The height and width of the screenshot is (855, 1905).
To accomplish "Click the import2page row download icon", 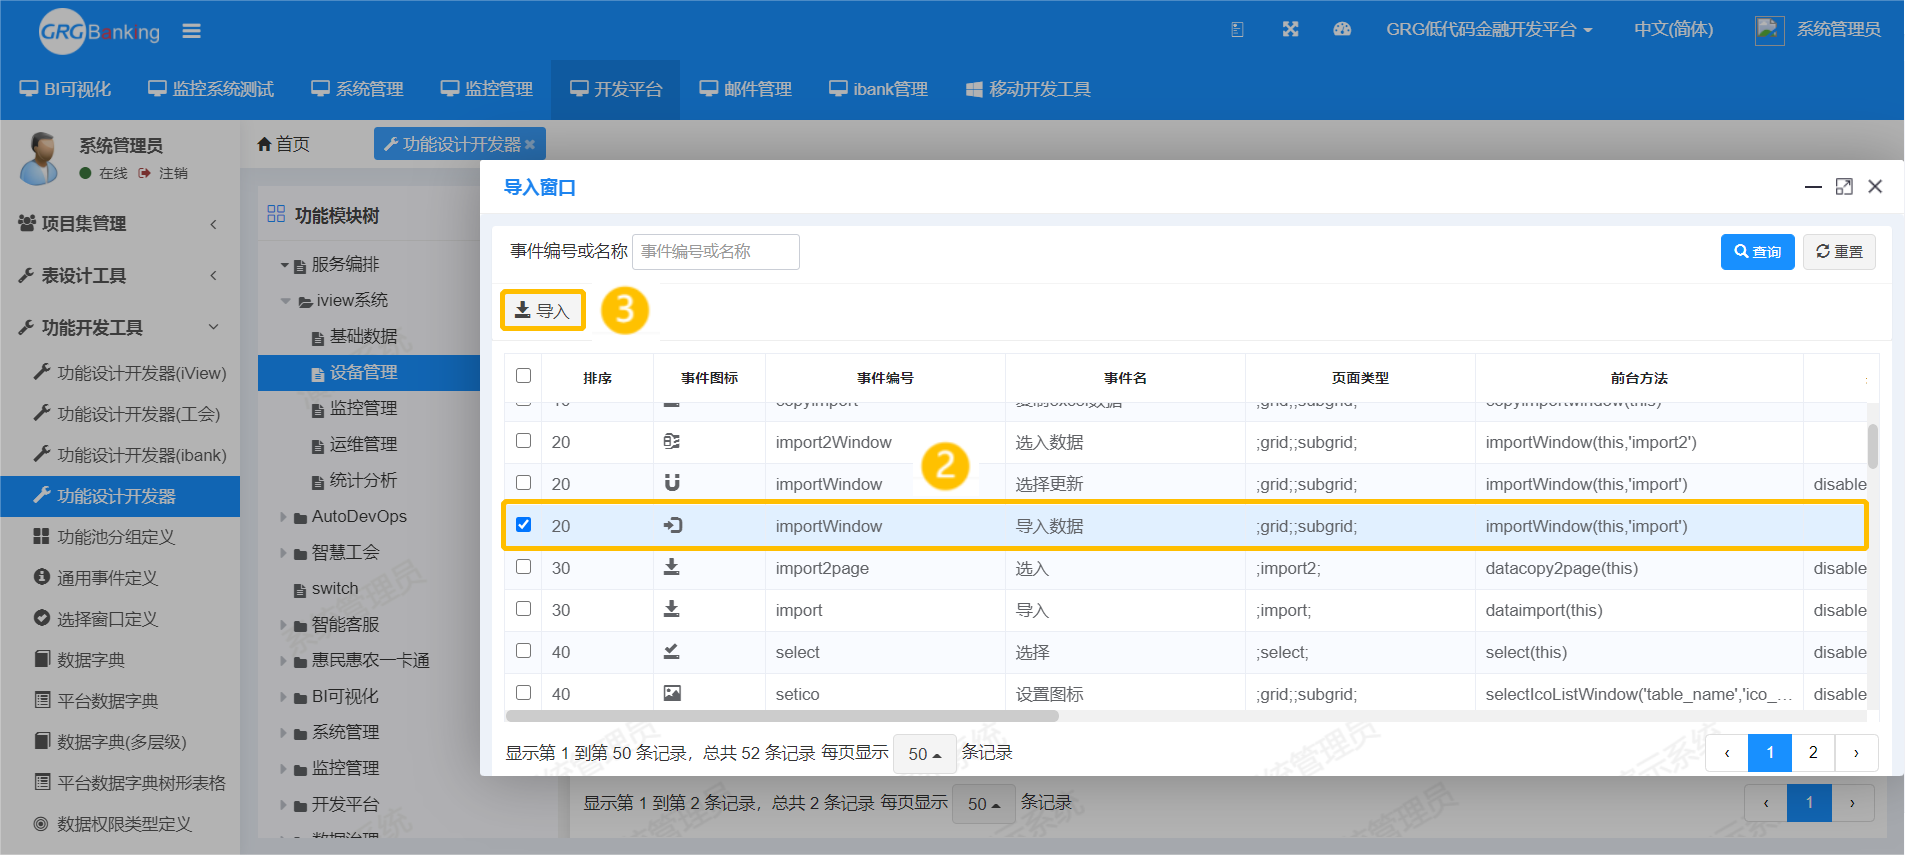I will (672, 567).
